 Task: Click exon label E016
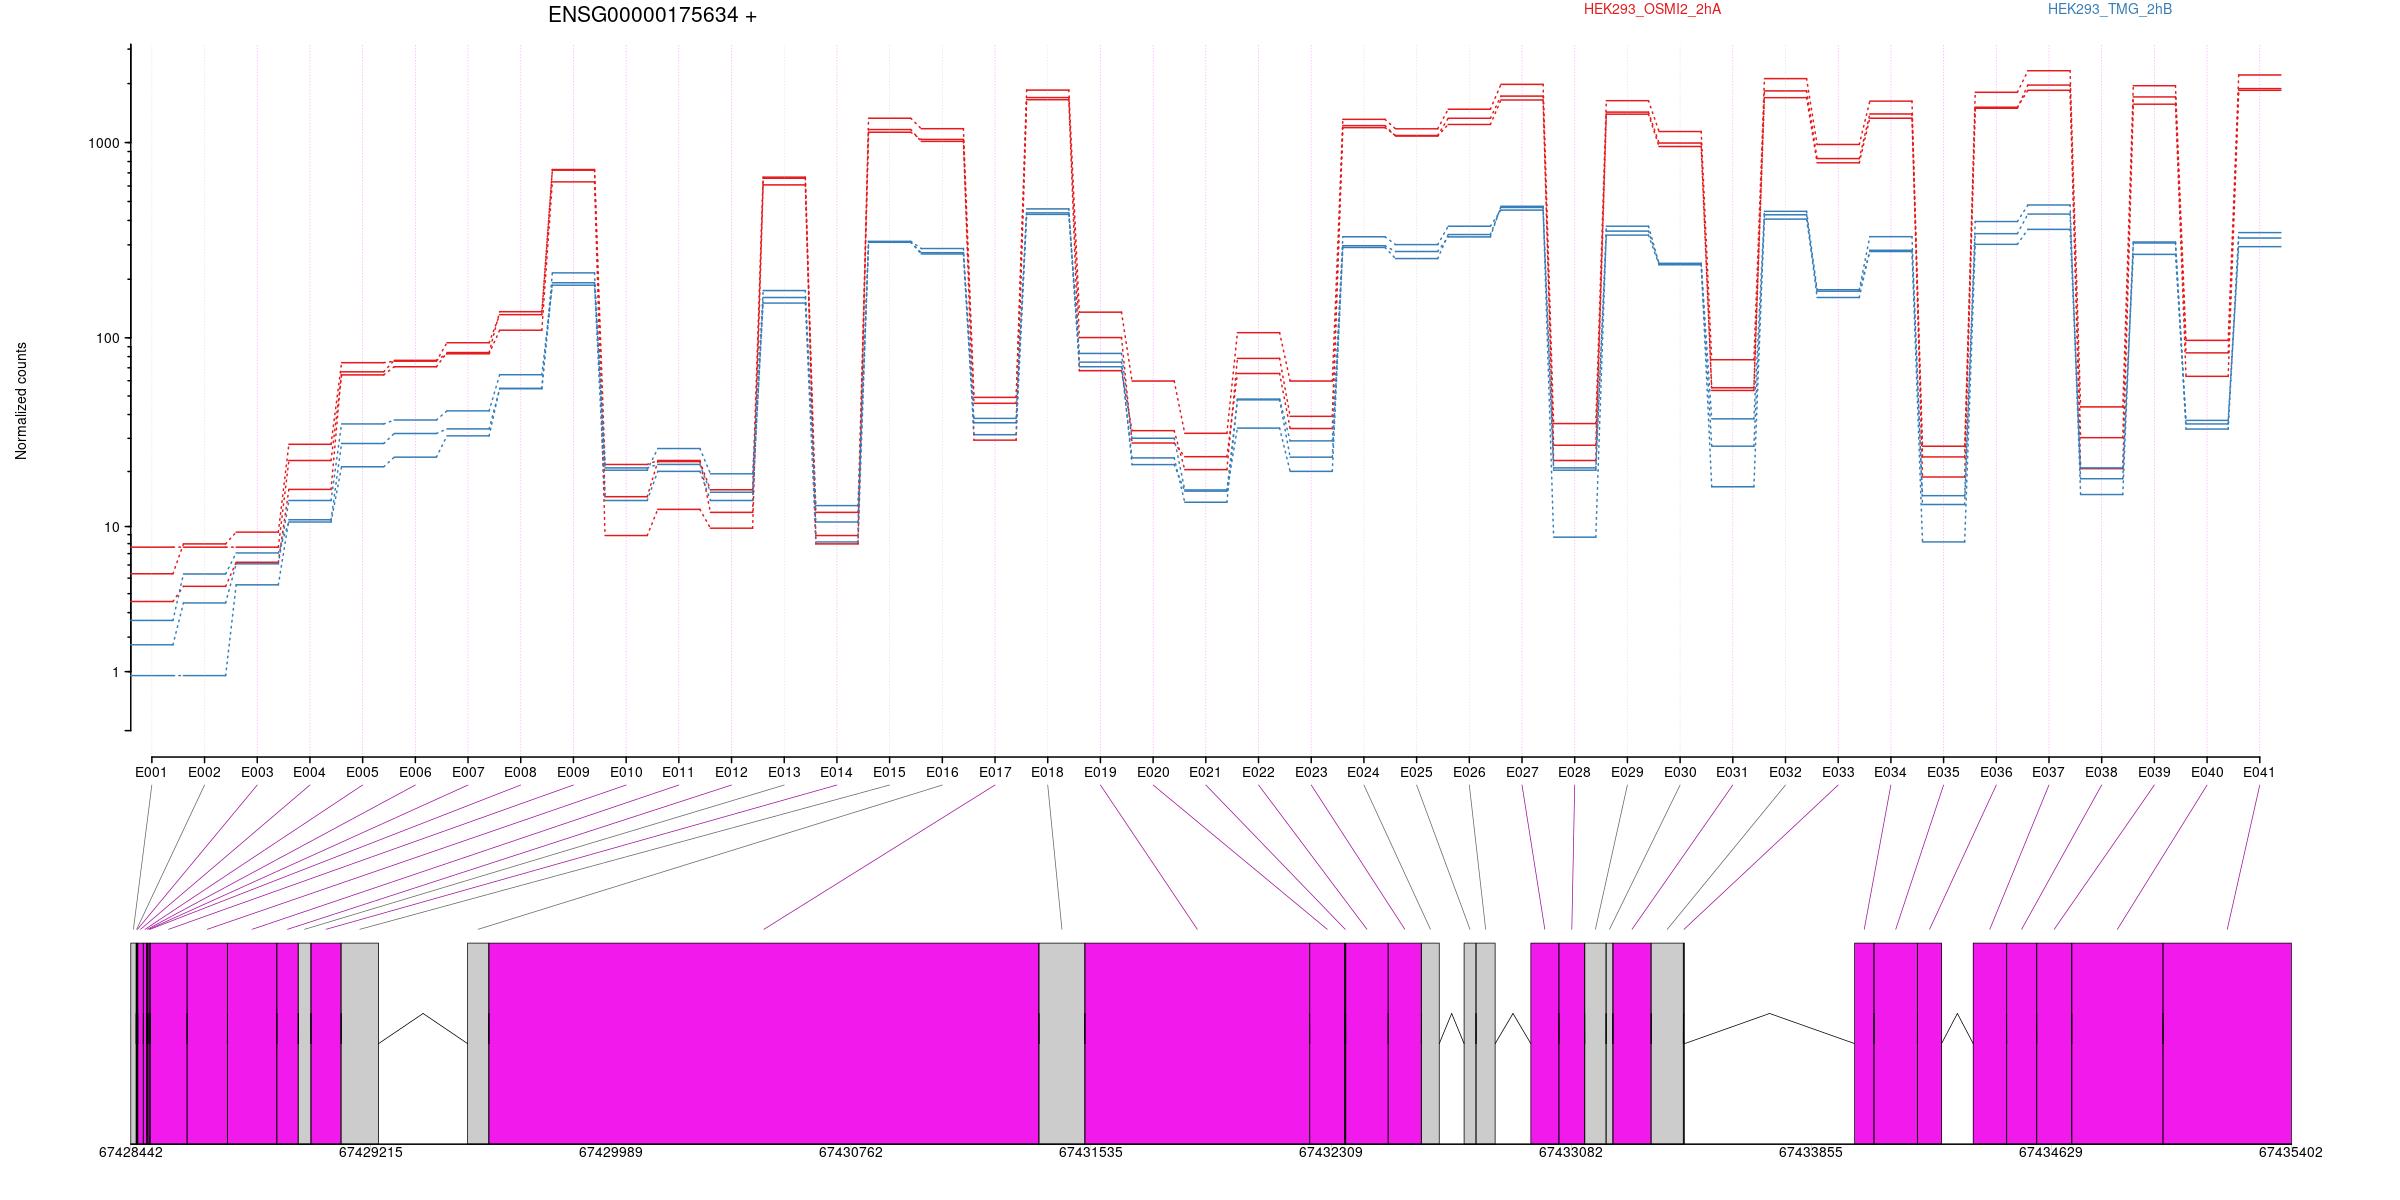942,772
